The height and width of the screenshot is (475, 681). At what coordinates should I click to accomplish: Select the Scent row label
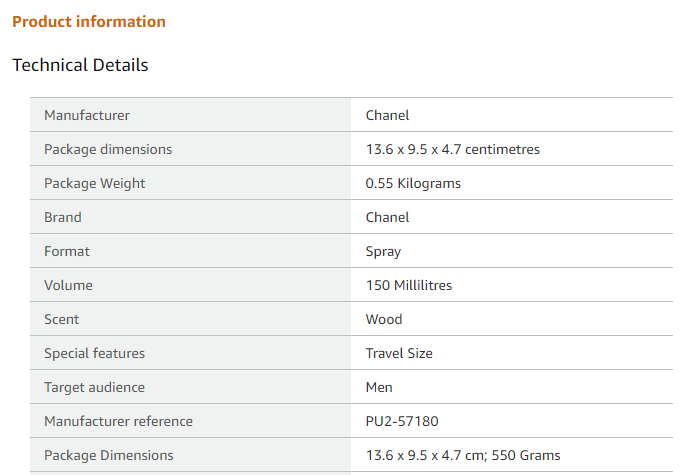(61, 319)
